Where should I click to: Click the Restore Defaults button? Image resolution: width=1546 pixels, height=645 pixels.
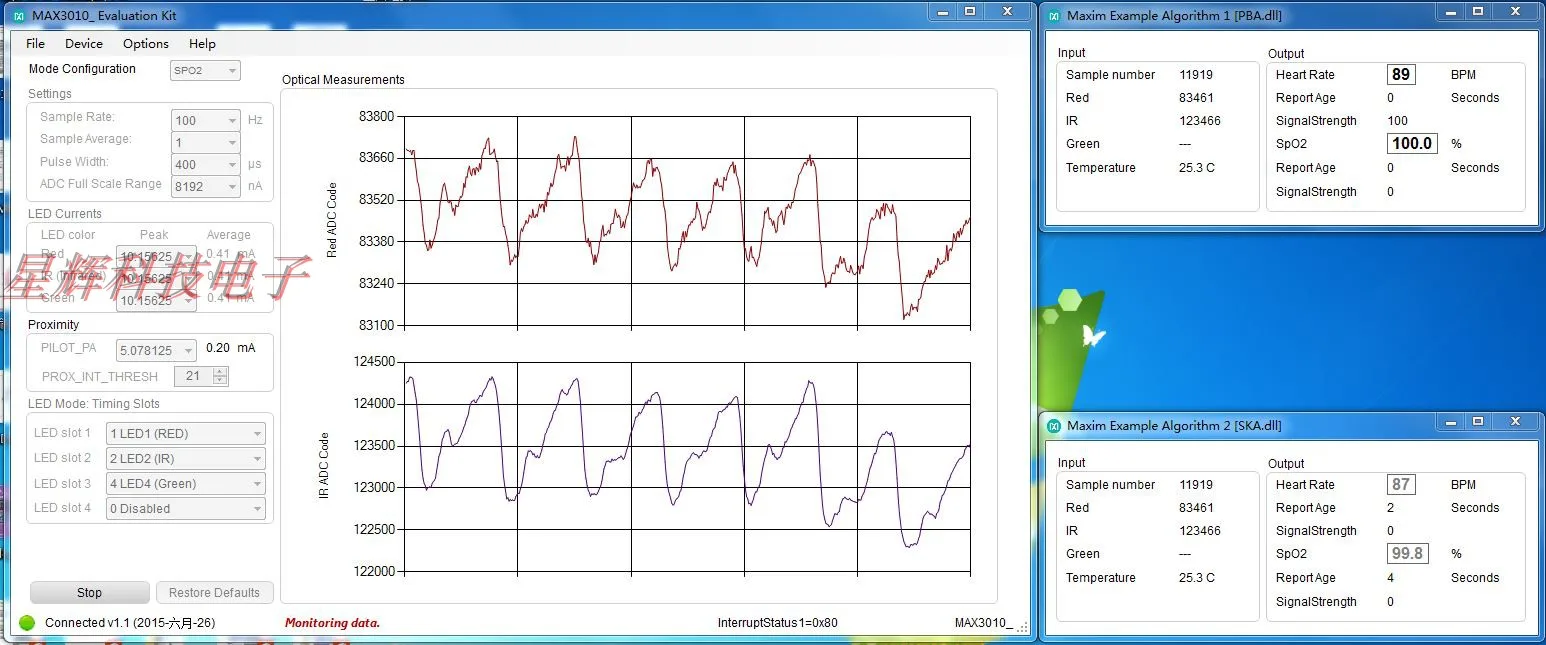(214, 592)
